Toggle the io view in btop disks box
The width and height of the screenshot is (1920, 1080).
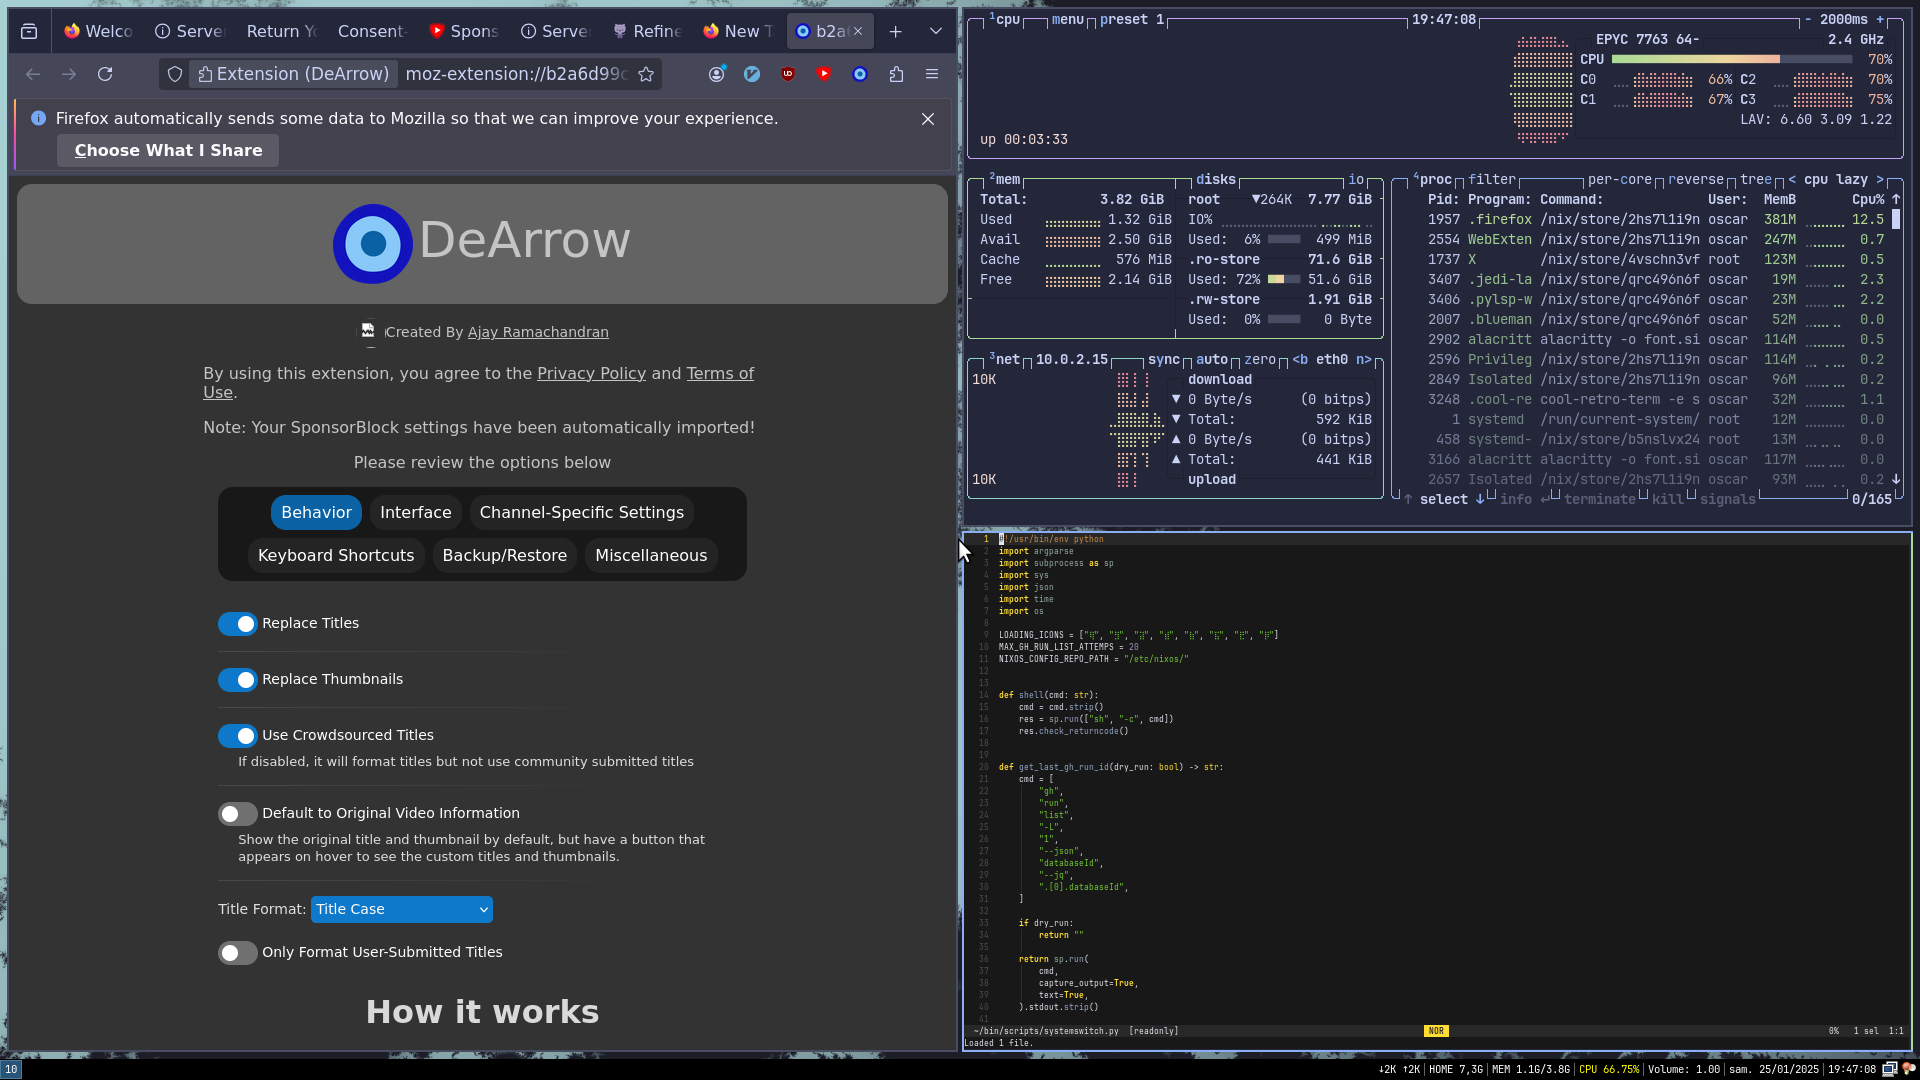(1356, 180)
